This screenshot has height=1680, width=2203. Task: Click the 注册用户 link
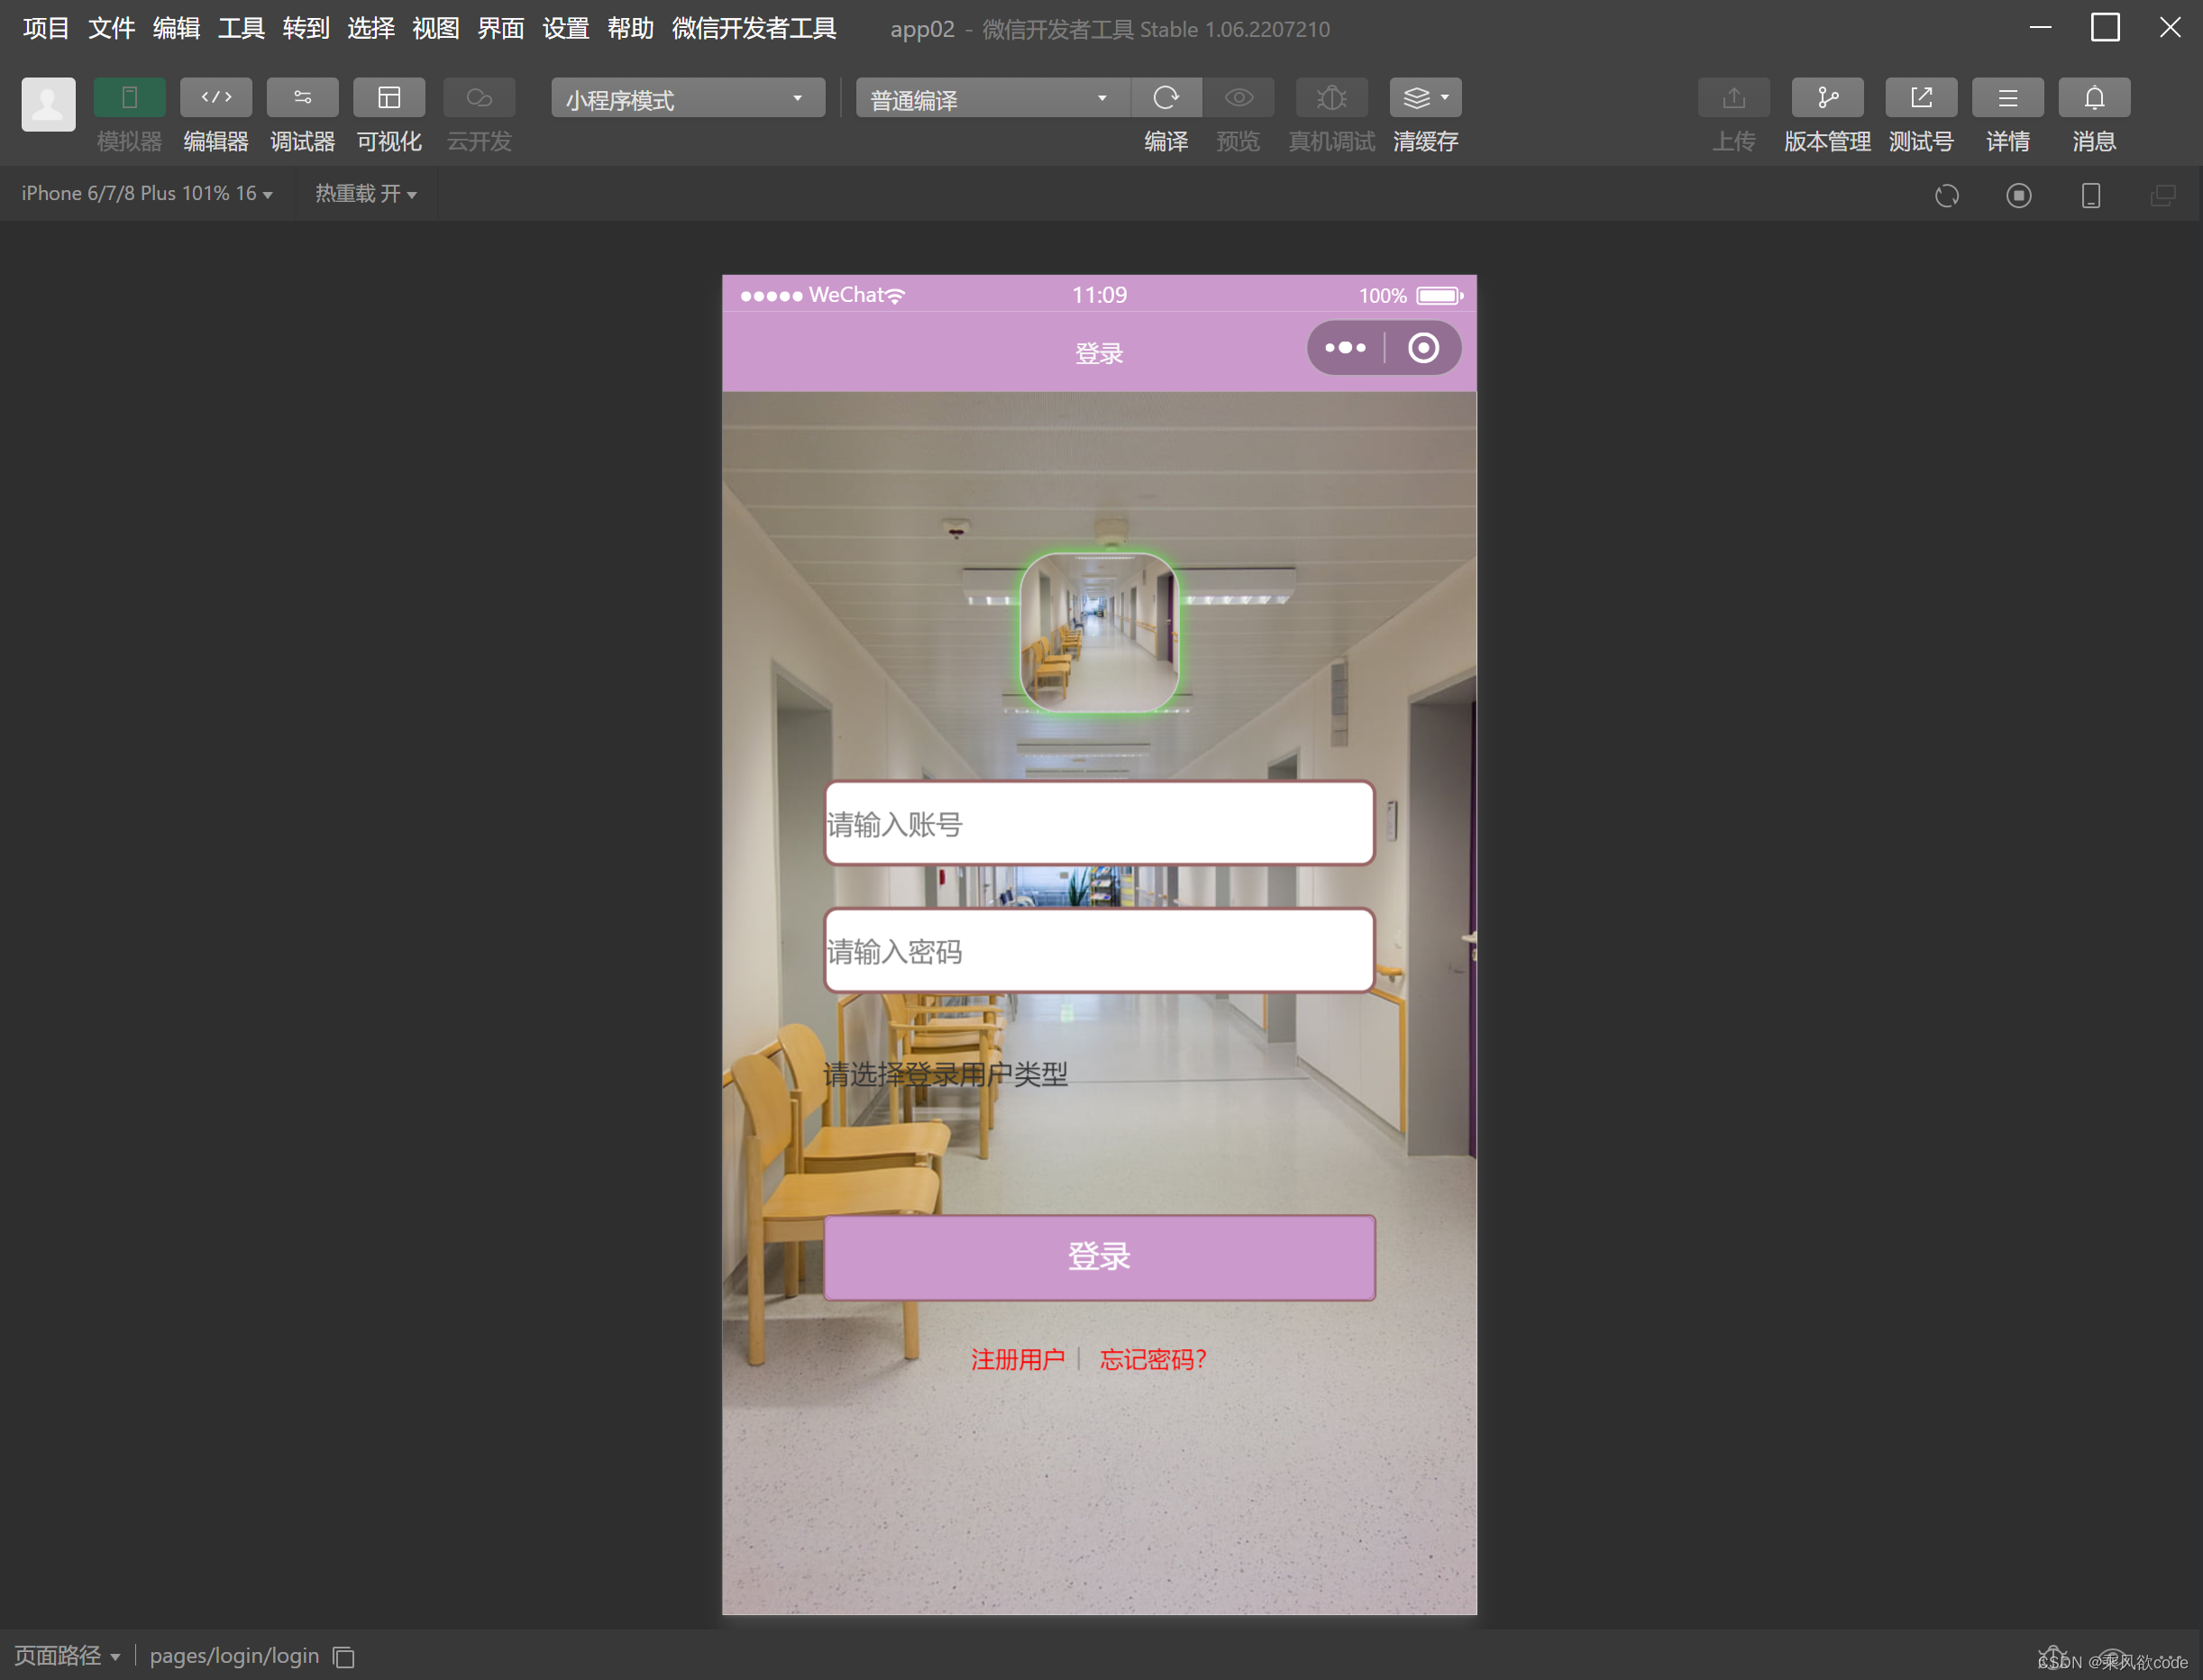click(1017, 1360)
